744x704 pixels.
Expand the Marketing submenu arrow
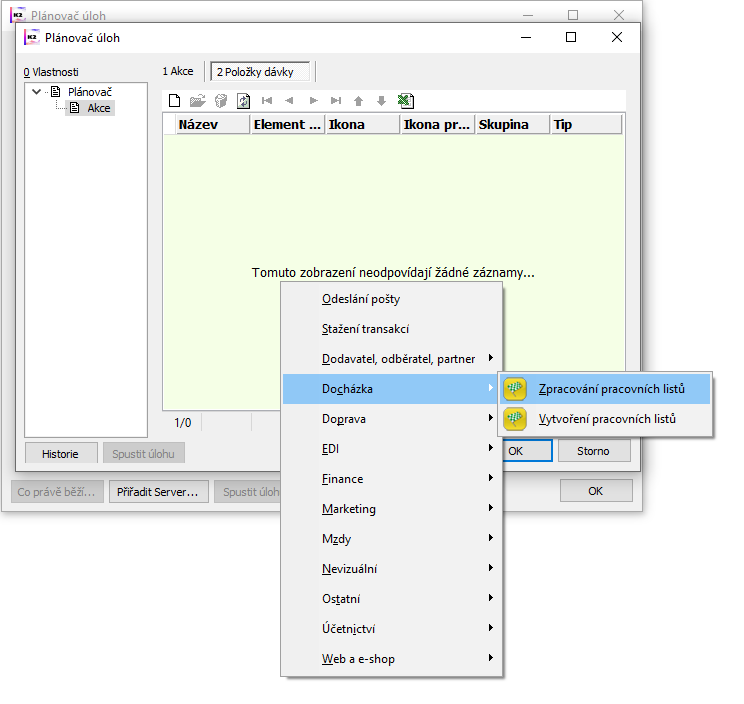tap(491, 508)
